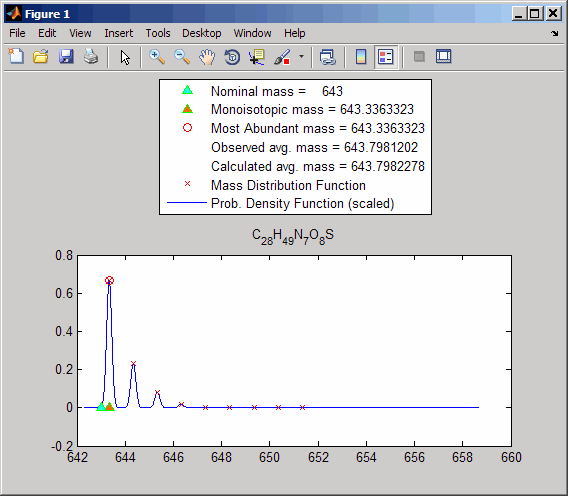This screenshot has height=496, width=568.
Task: Save the figure with the floppy disk icon
Action: point(66,57)
